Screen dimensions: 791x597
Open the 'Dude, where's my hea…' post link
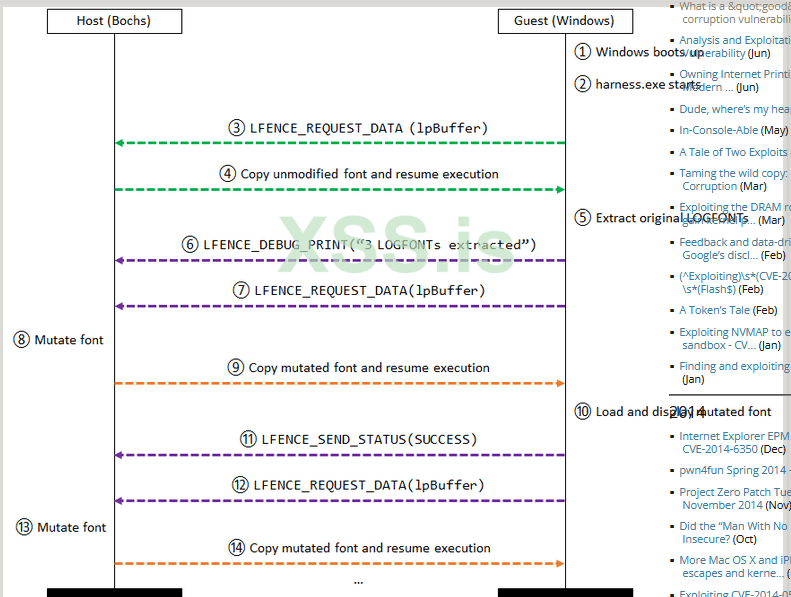(x=734, y=109)
